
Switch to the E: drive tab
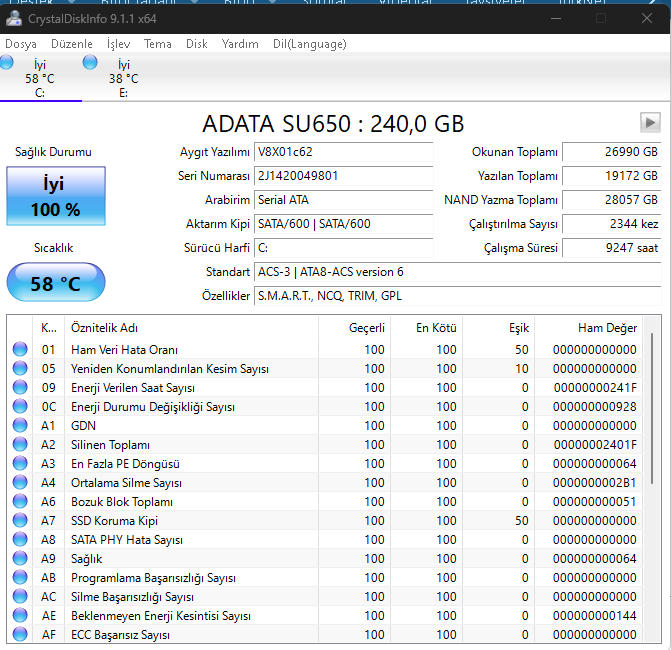[123, 78]
